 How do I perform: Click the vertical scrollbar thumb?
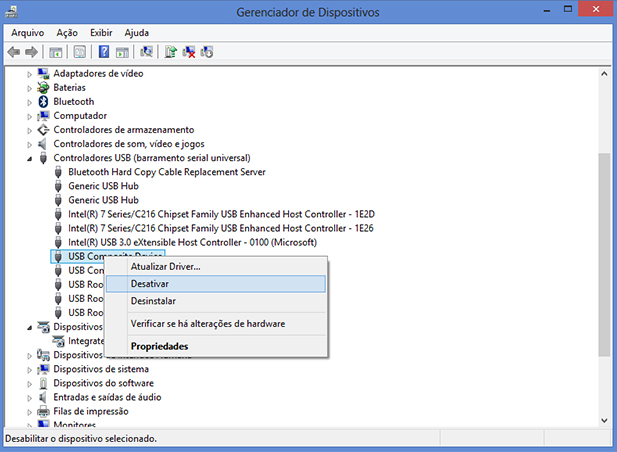pyautogui.click(x=604, y=255)
